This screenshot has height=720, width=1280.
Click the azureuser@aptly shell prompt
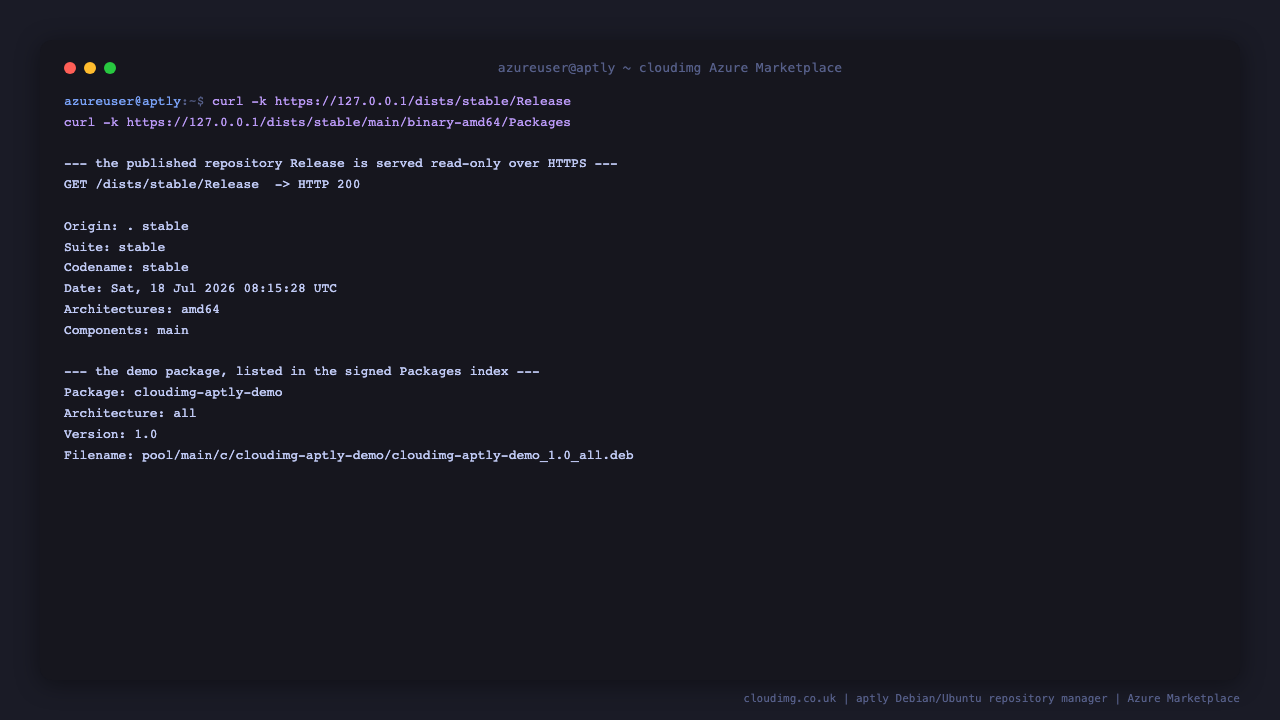tap(134, 102)
